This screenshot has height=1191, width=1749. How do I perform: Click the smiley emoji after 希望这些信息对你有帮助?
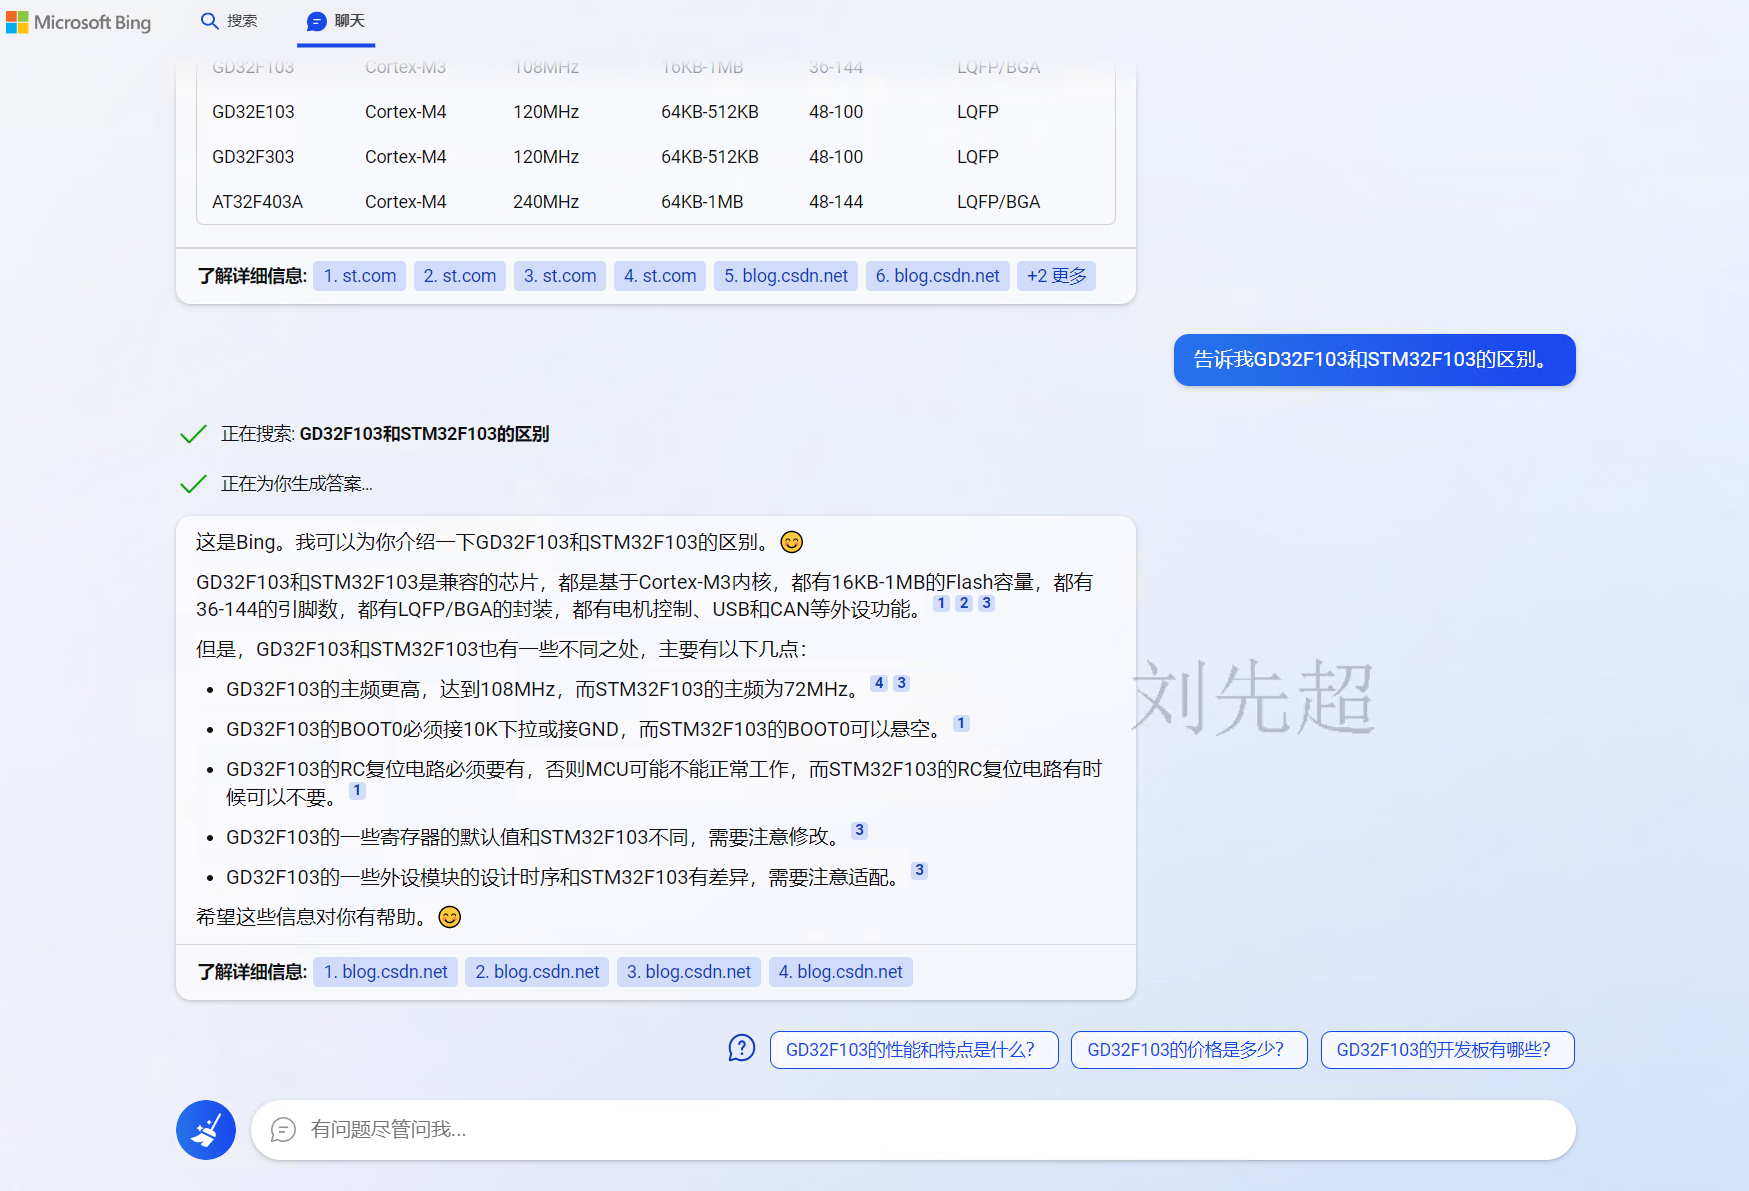[x=450, y=917]
